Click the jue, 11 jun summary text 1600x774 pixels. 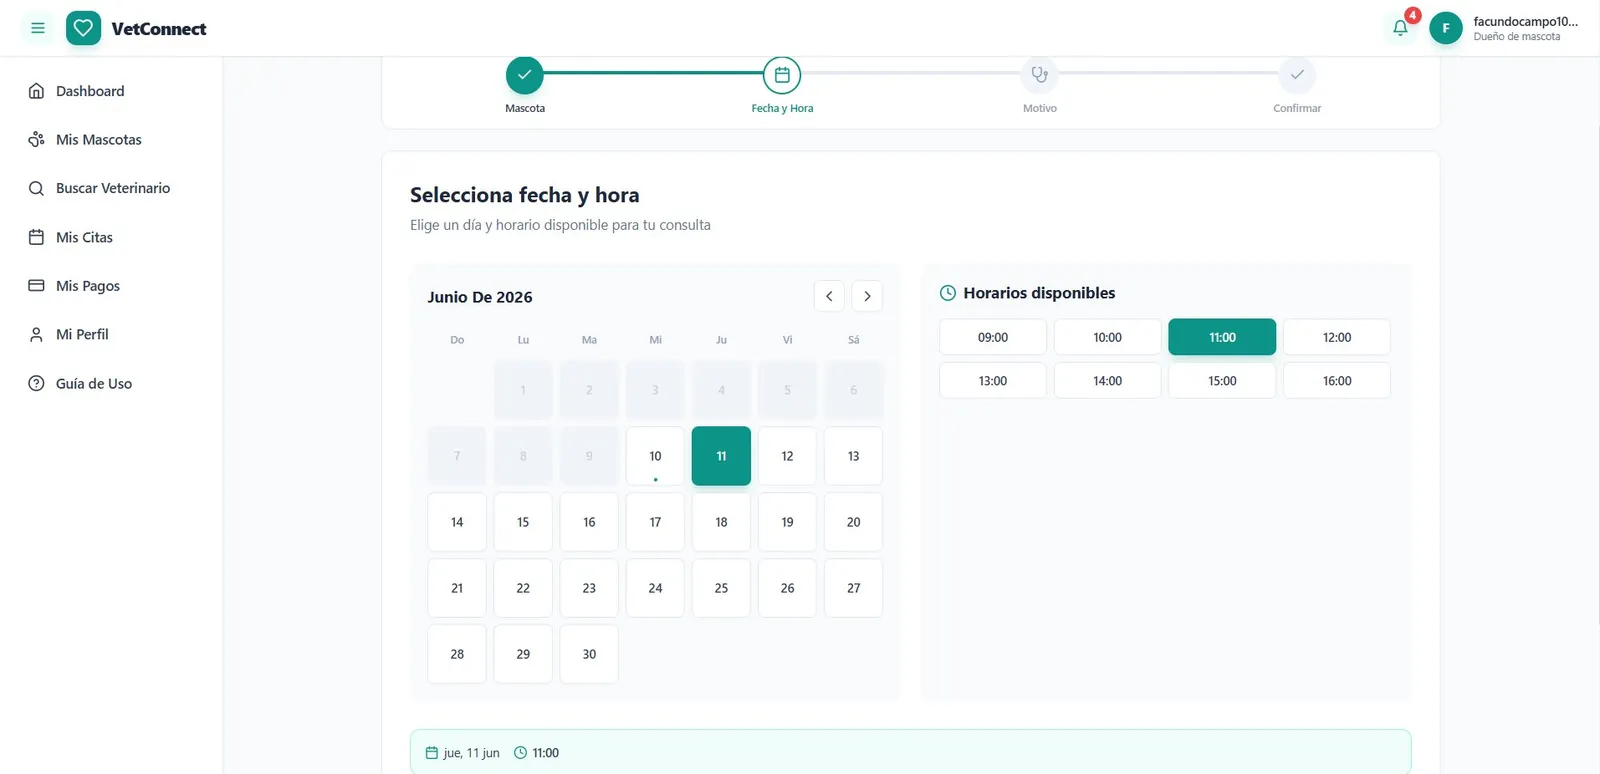[x=471, y=753]
